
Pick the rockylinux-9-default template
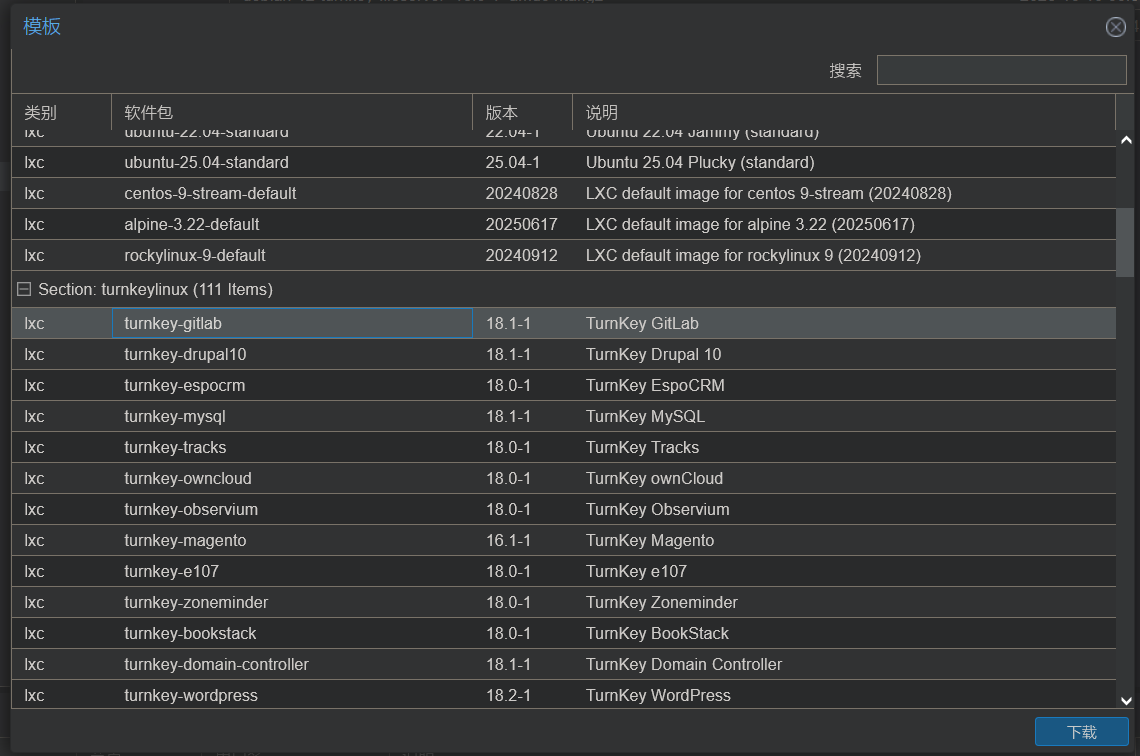[195, 255]
